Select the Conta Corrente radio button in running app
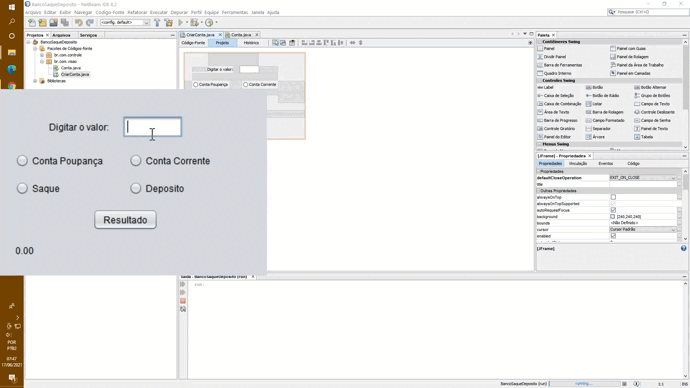Image resolution: width=690 pixels, height=388 pixels. (136, 161)
